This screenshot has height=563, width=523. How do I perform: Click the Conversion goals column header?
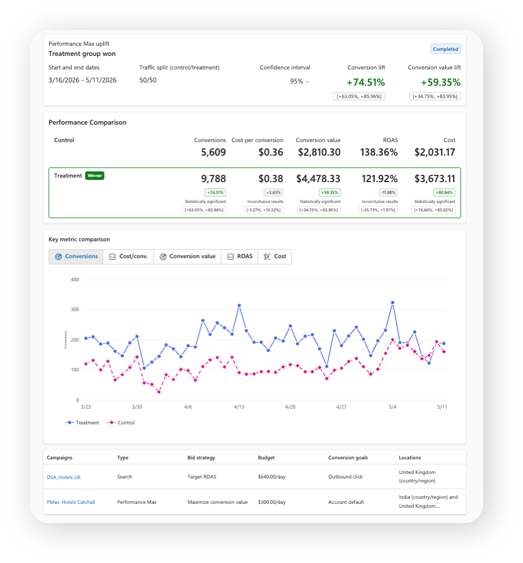coord(348,458)
